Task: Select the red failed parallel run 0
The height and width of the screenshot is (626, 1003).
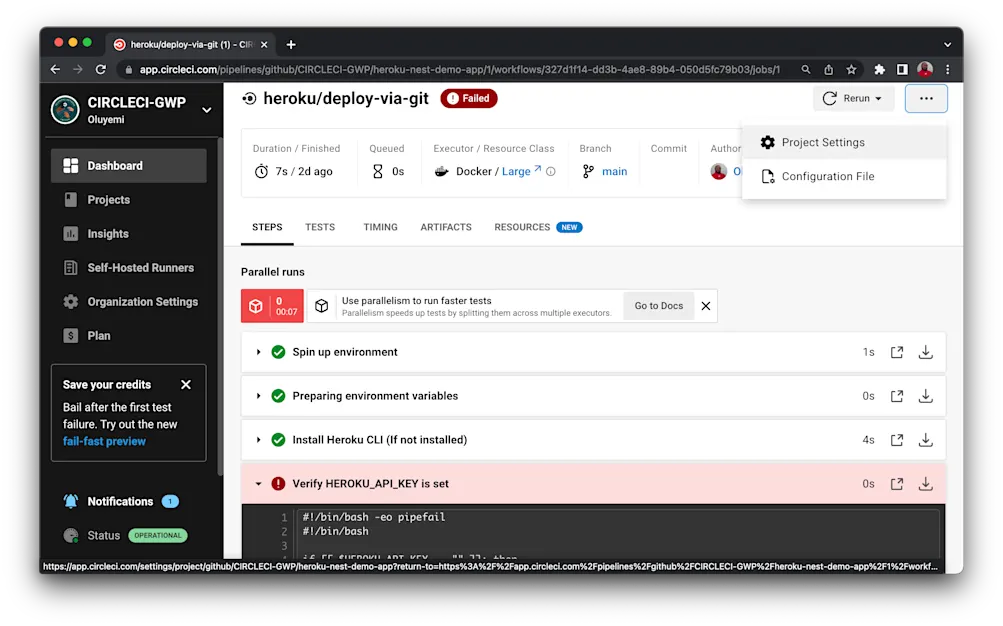Action: (272, 306)
